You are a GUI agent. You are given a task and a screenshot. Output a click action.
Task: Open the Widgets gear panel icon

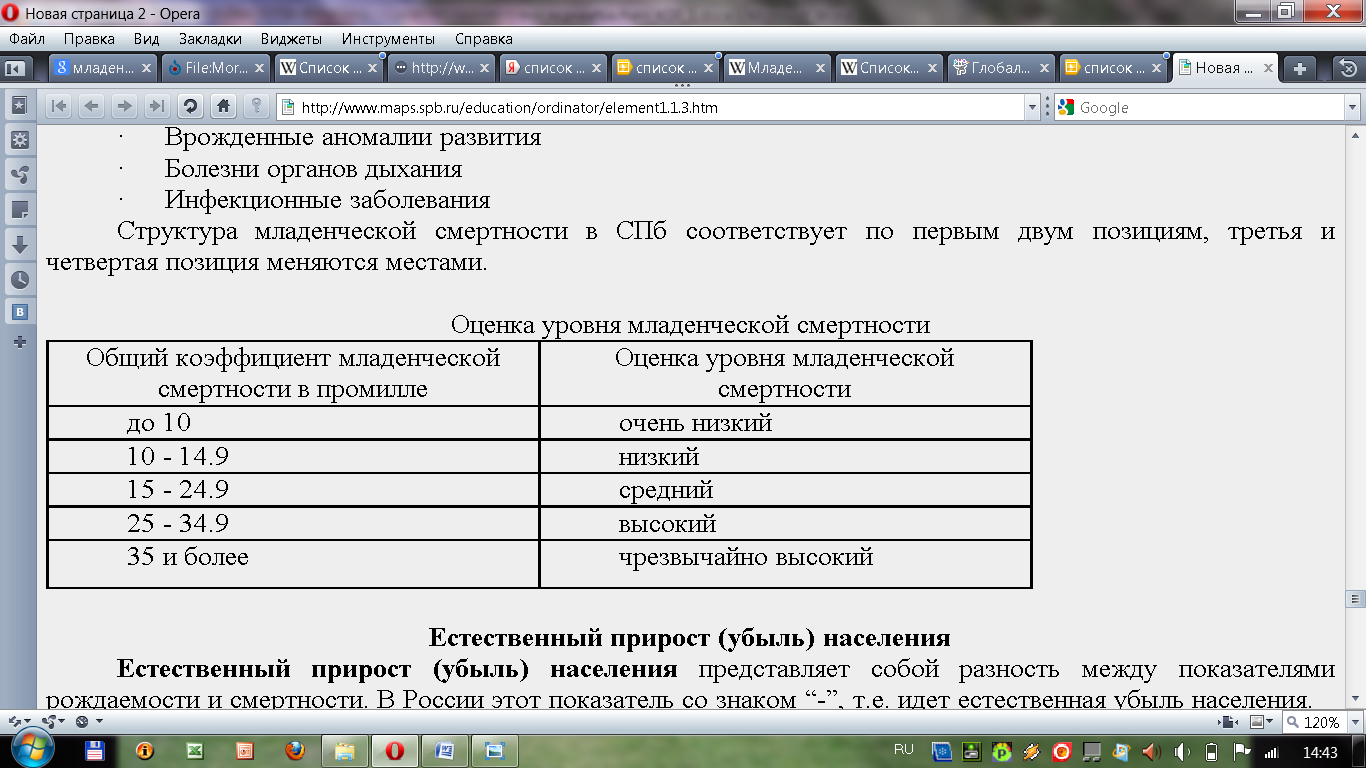[19, 140]
